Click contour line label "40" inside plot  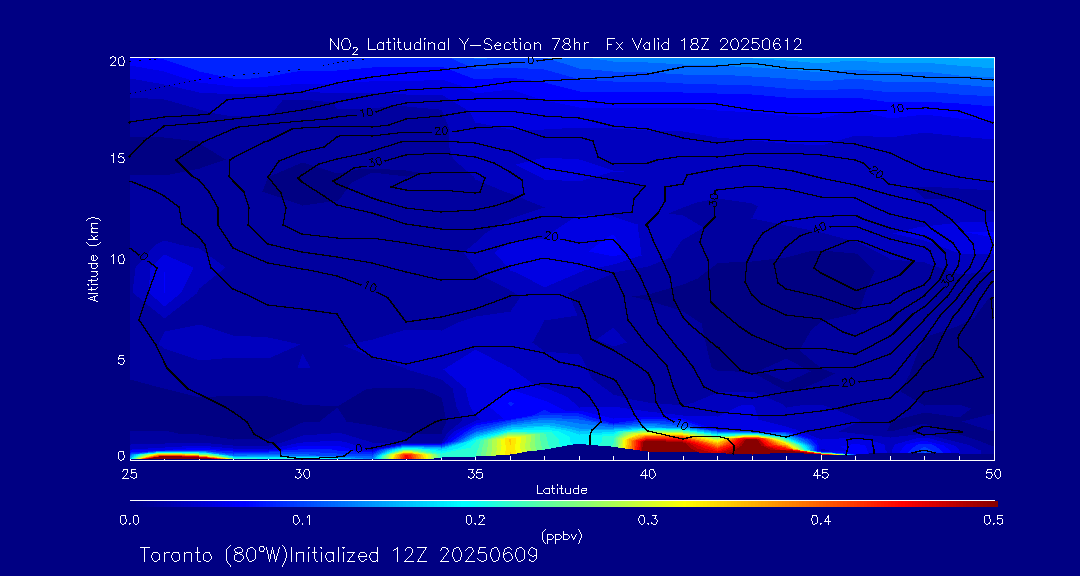coord(820,227)
